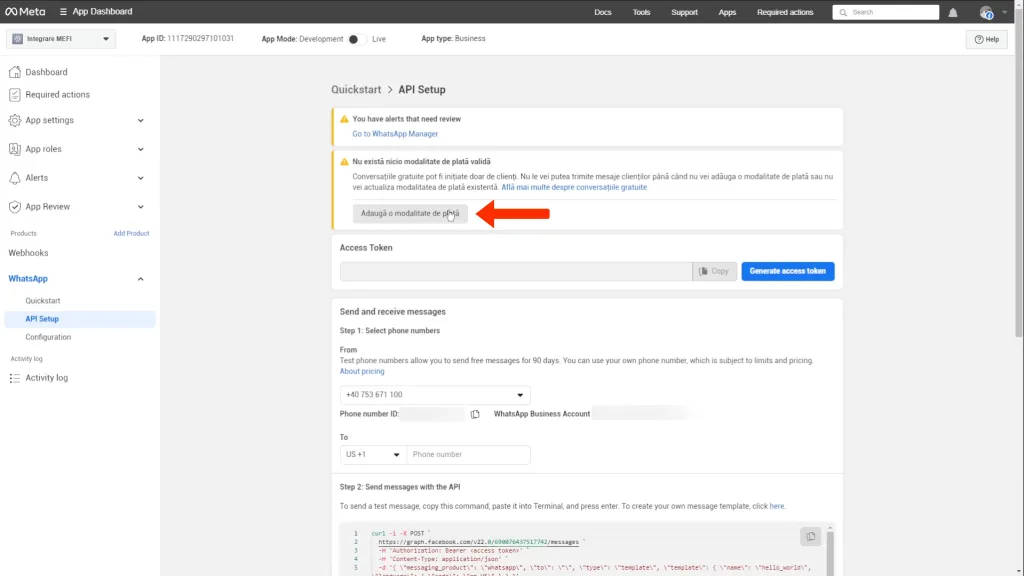Open the profile dropdown arrow in header

click(x=1004, y=12)
